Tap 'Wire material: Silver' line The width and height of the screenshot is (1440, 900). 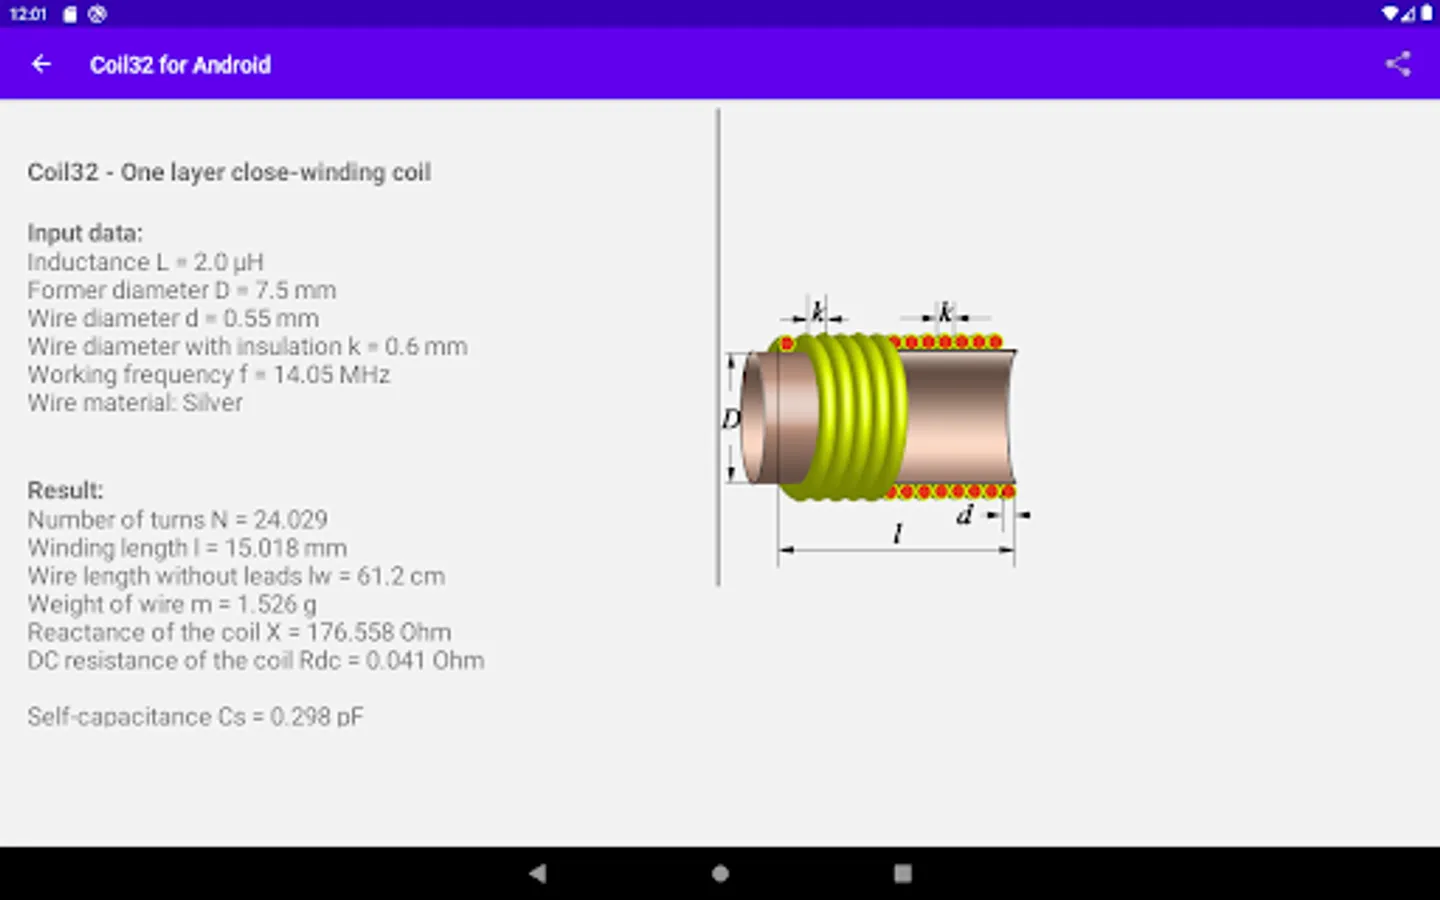coord(135,402)
